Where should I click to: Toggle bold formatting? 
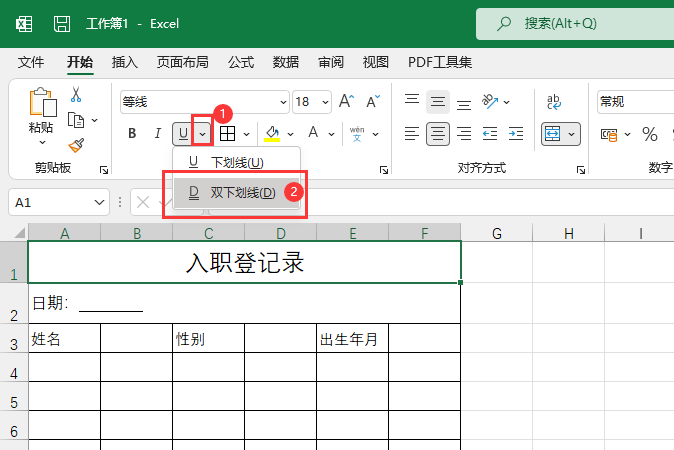(x=132, y=134)
